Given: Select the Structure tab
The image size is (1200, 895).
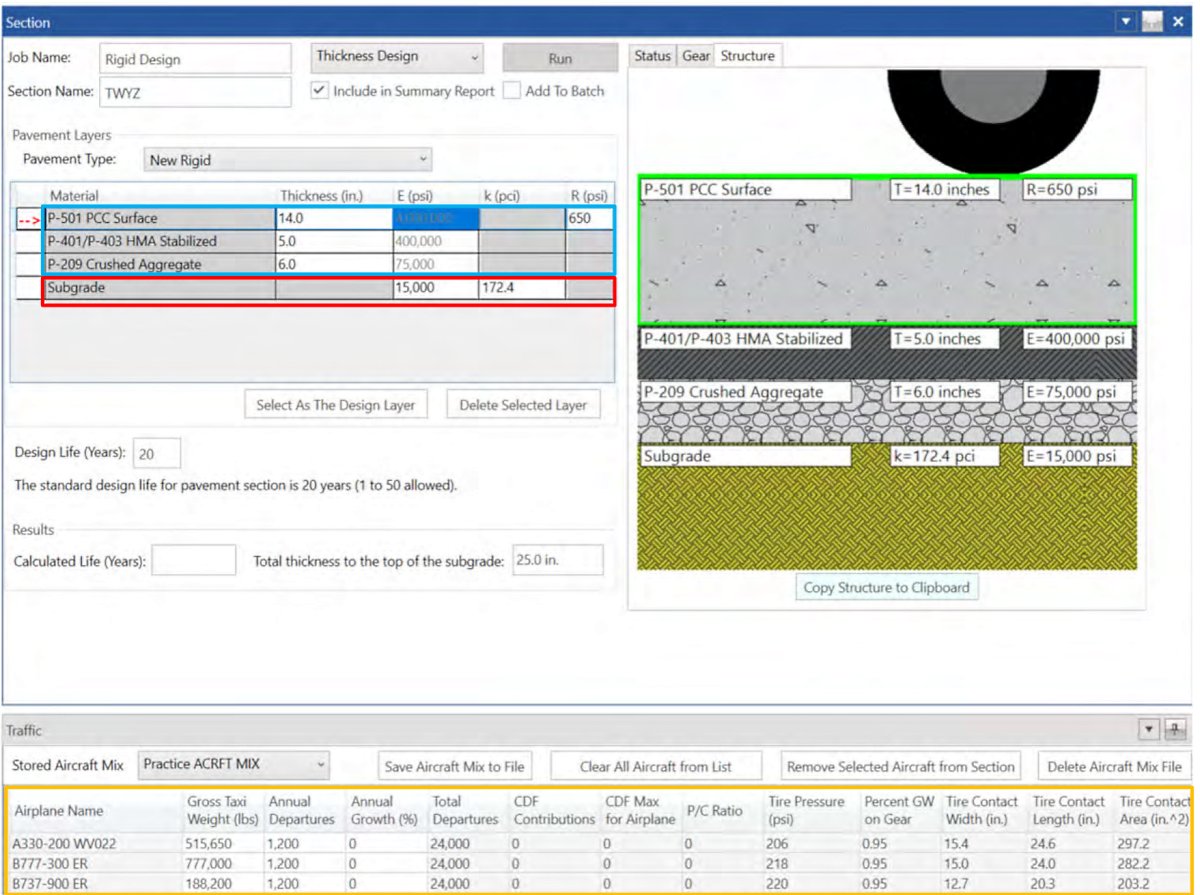Looking at the screenshot, I should click(748, 56).
